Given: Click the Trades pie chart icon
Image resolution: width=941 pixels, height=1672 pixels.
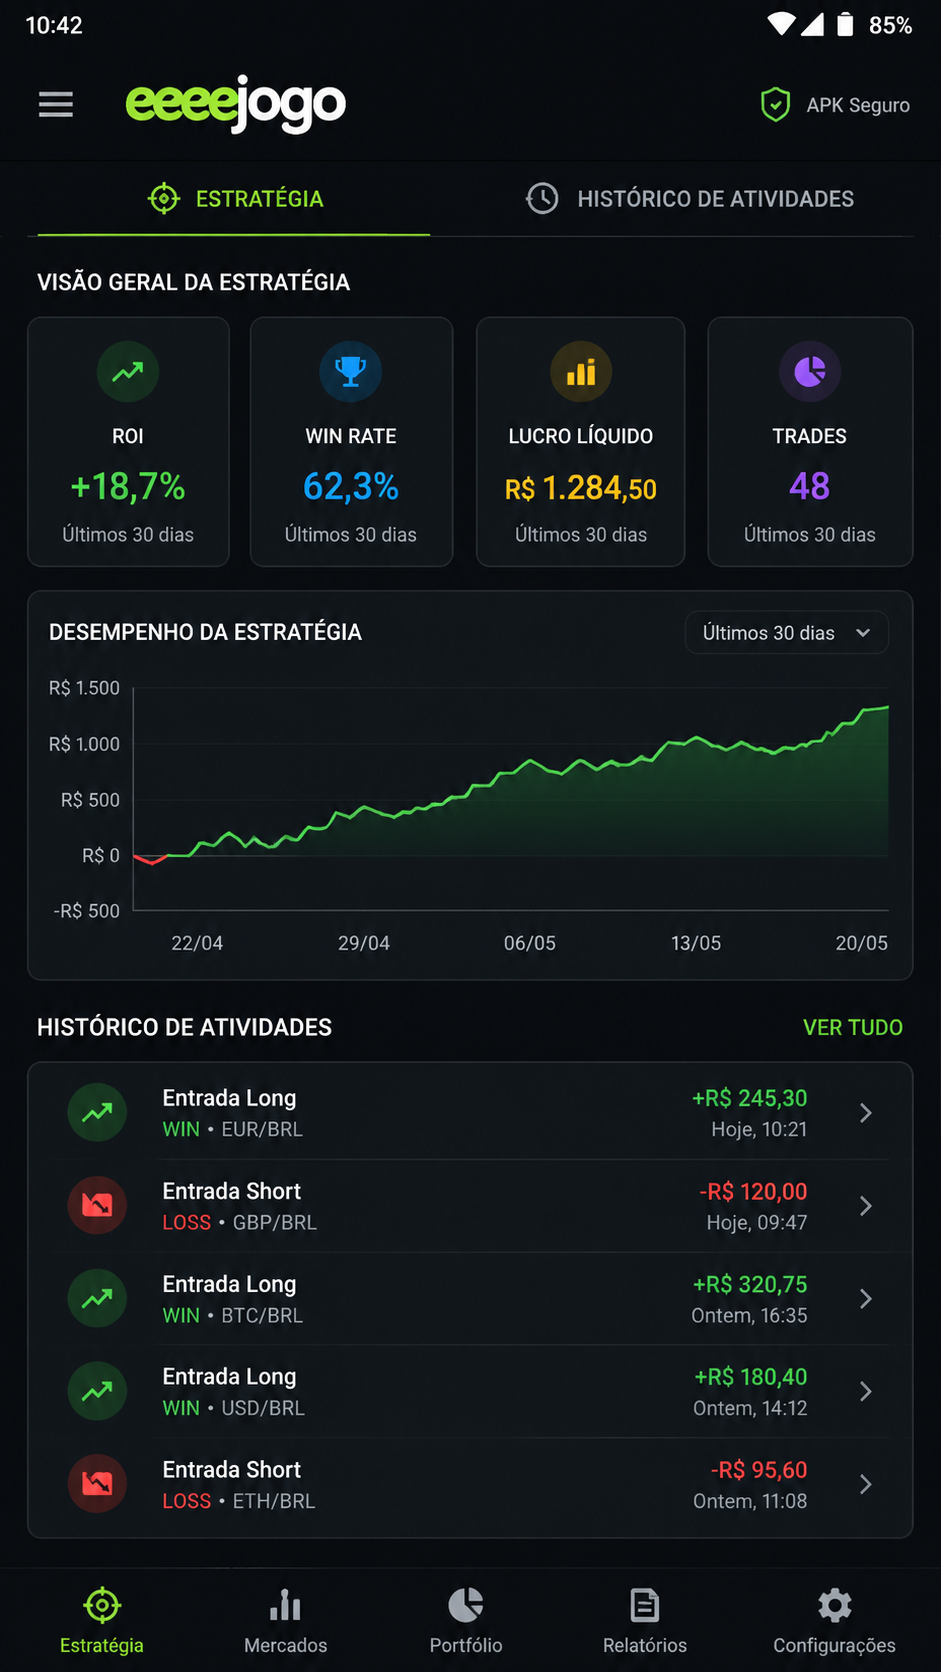Looking at the screenshot, I should (809, 372).
